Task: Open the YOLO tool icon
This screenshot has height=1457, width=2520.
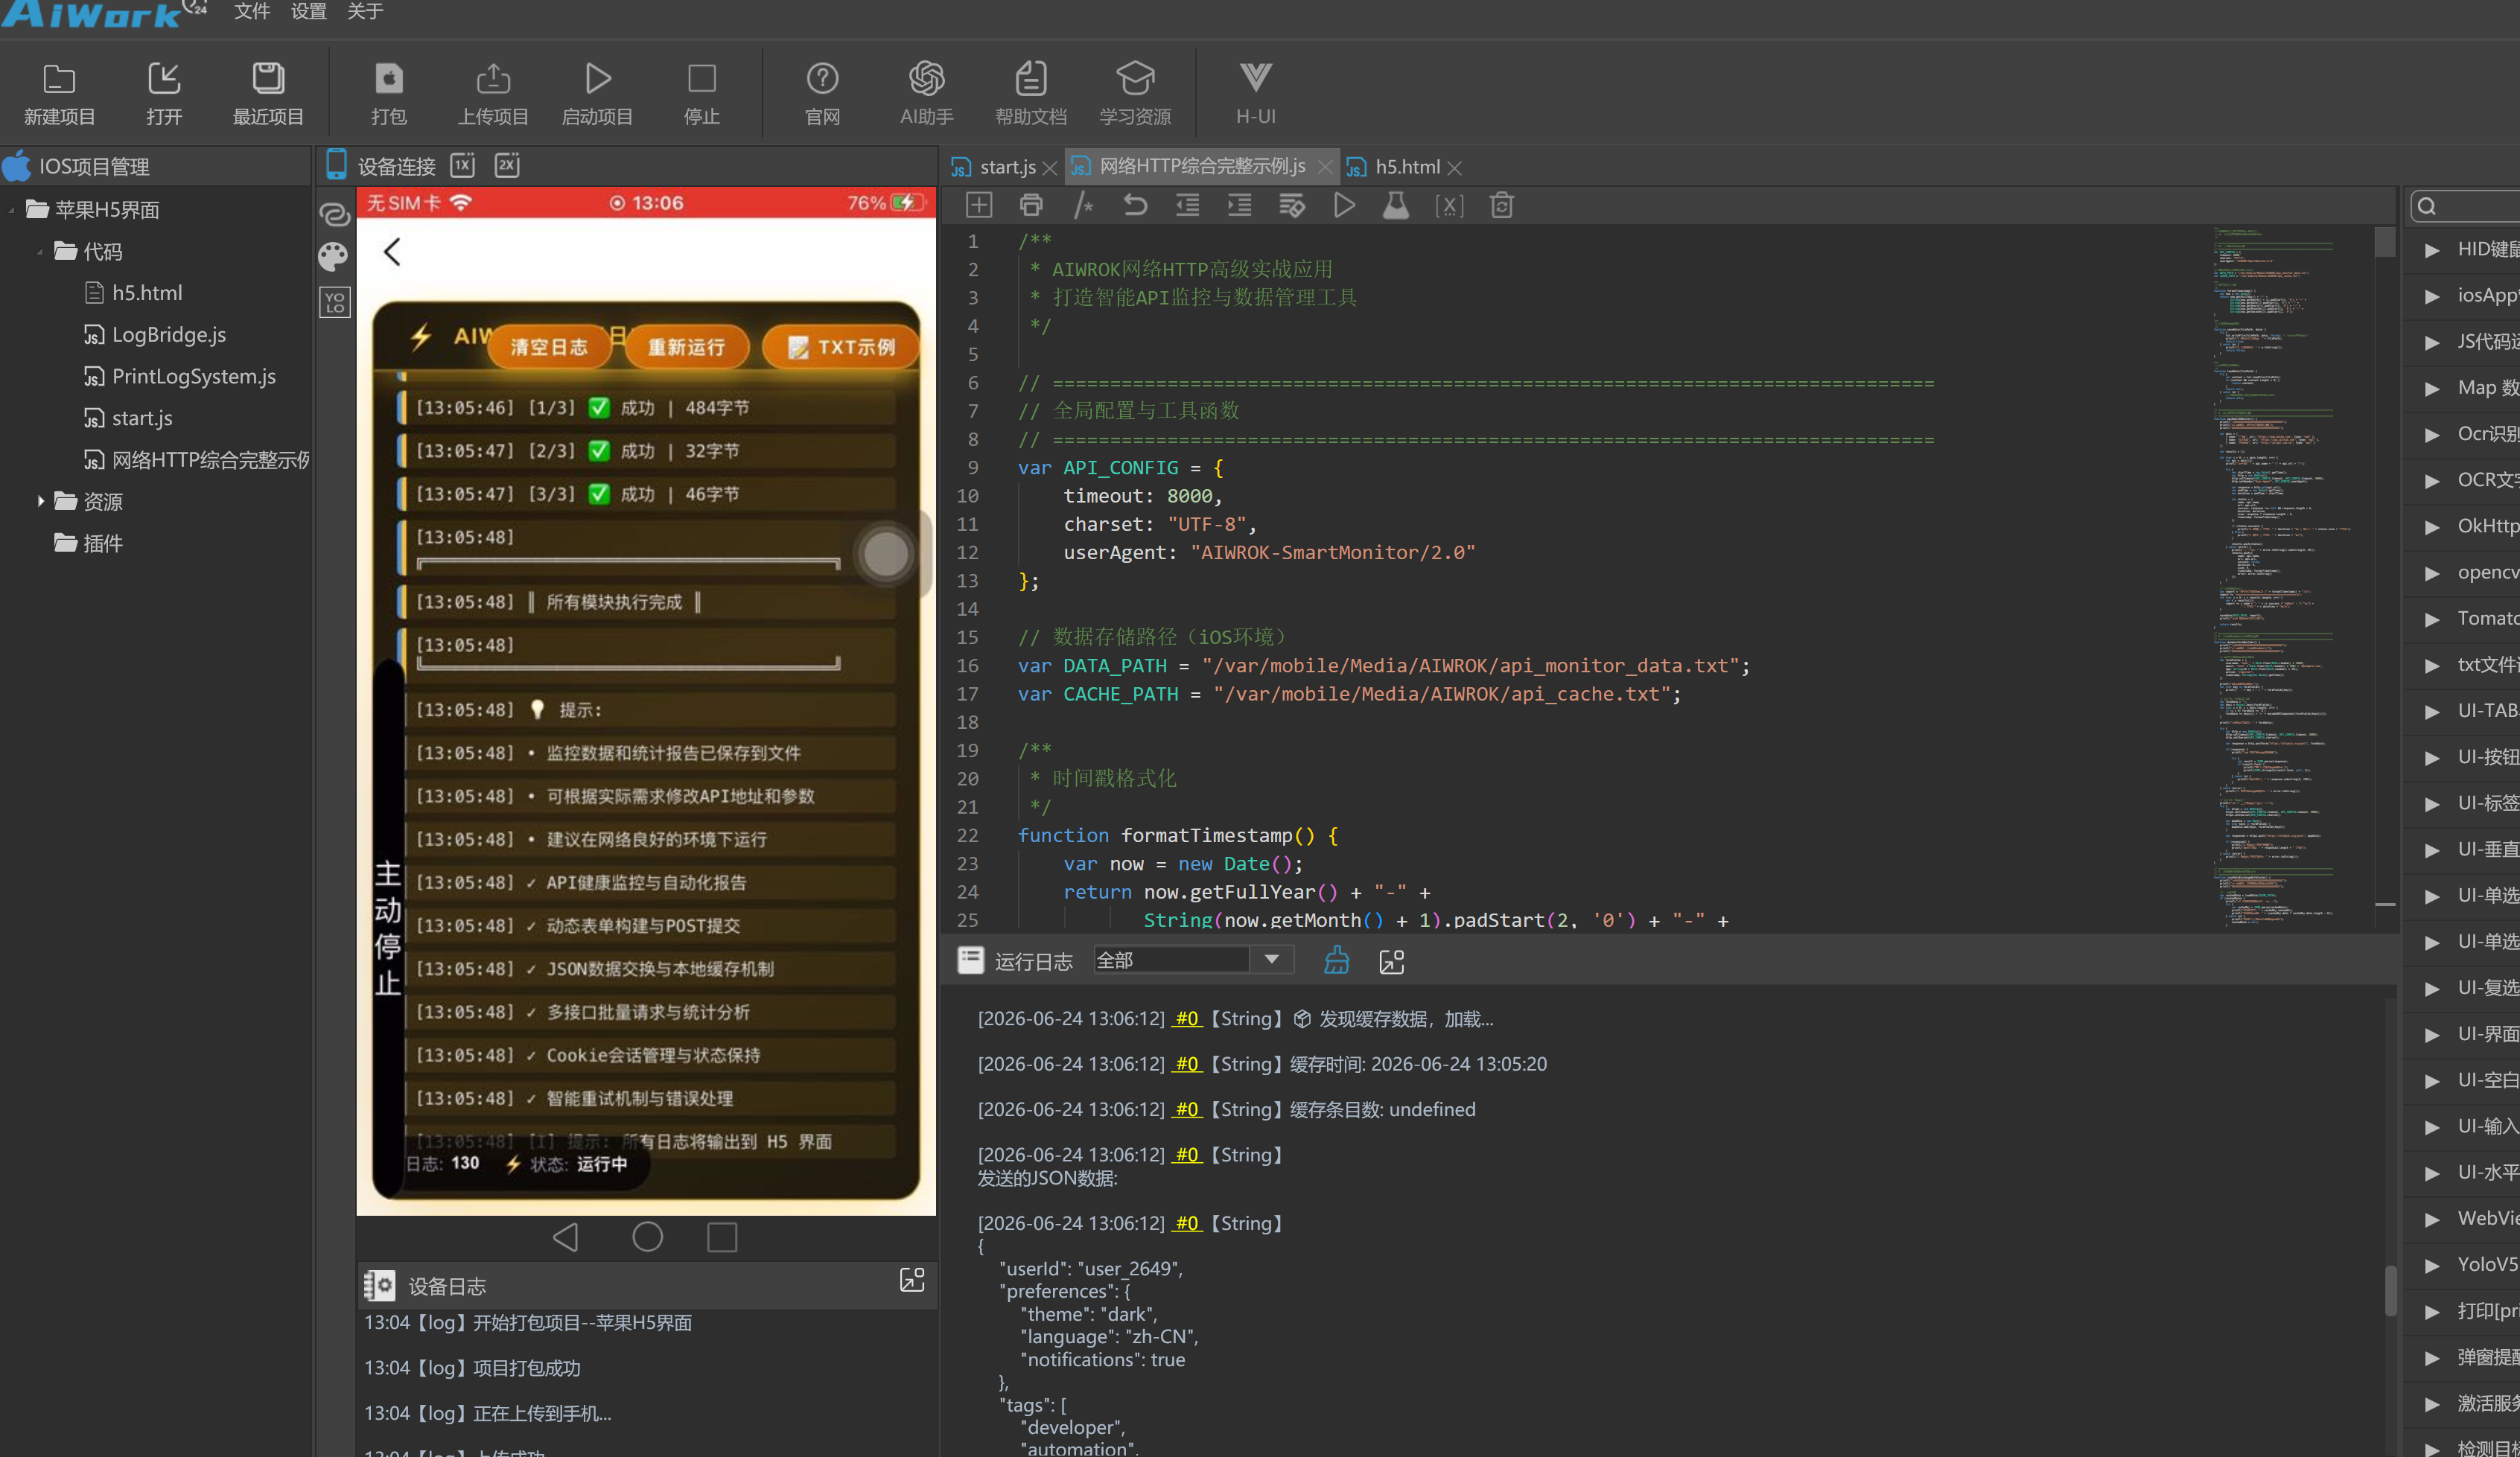Action: (334, 302)
